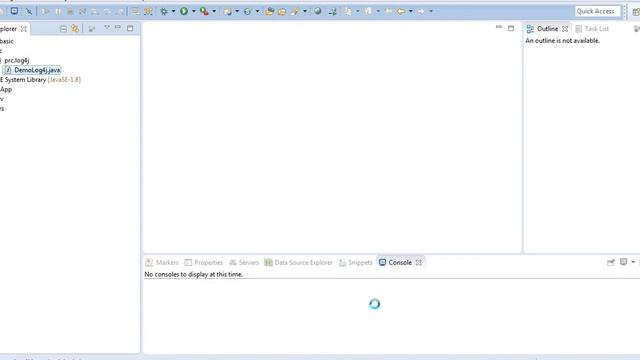Maximize the Explorer panel

point(130,28)
